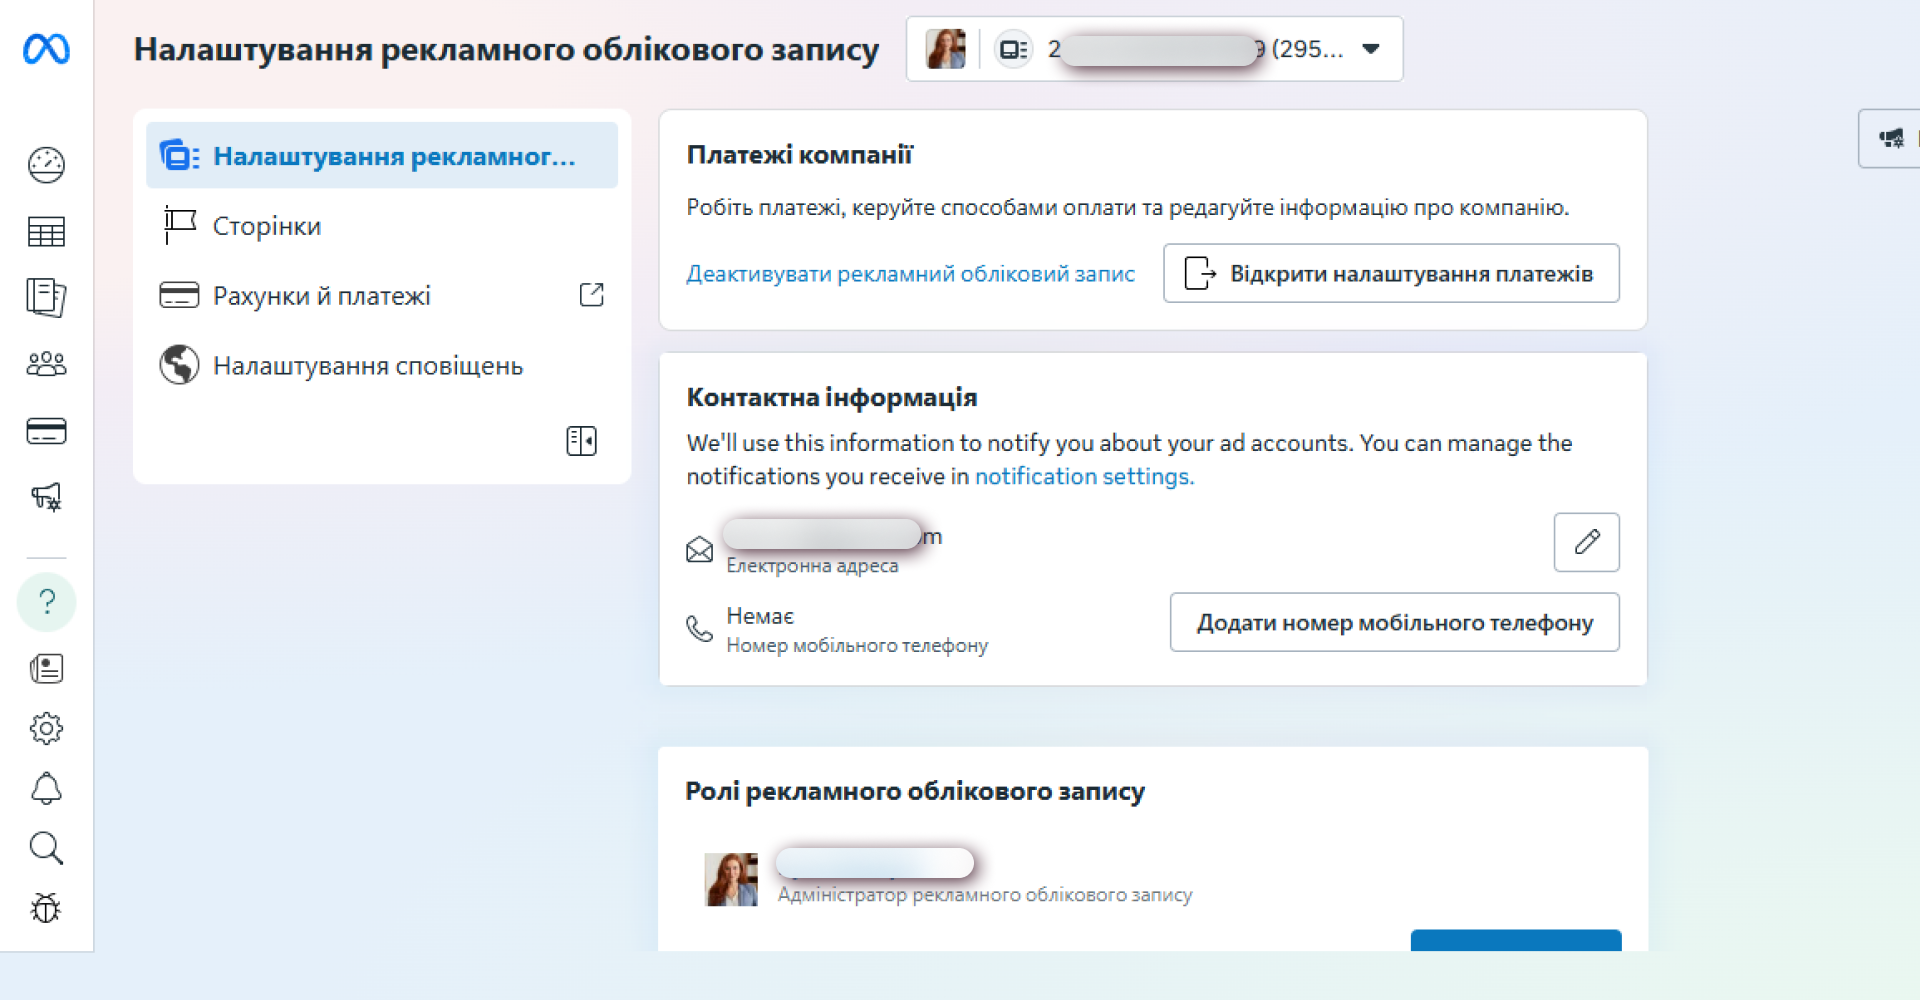The width and height of the screenshot is (1920, 1000).
Task: Expand the ad account selector dropdown
Action: (1370, 48)
